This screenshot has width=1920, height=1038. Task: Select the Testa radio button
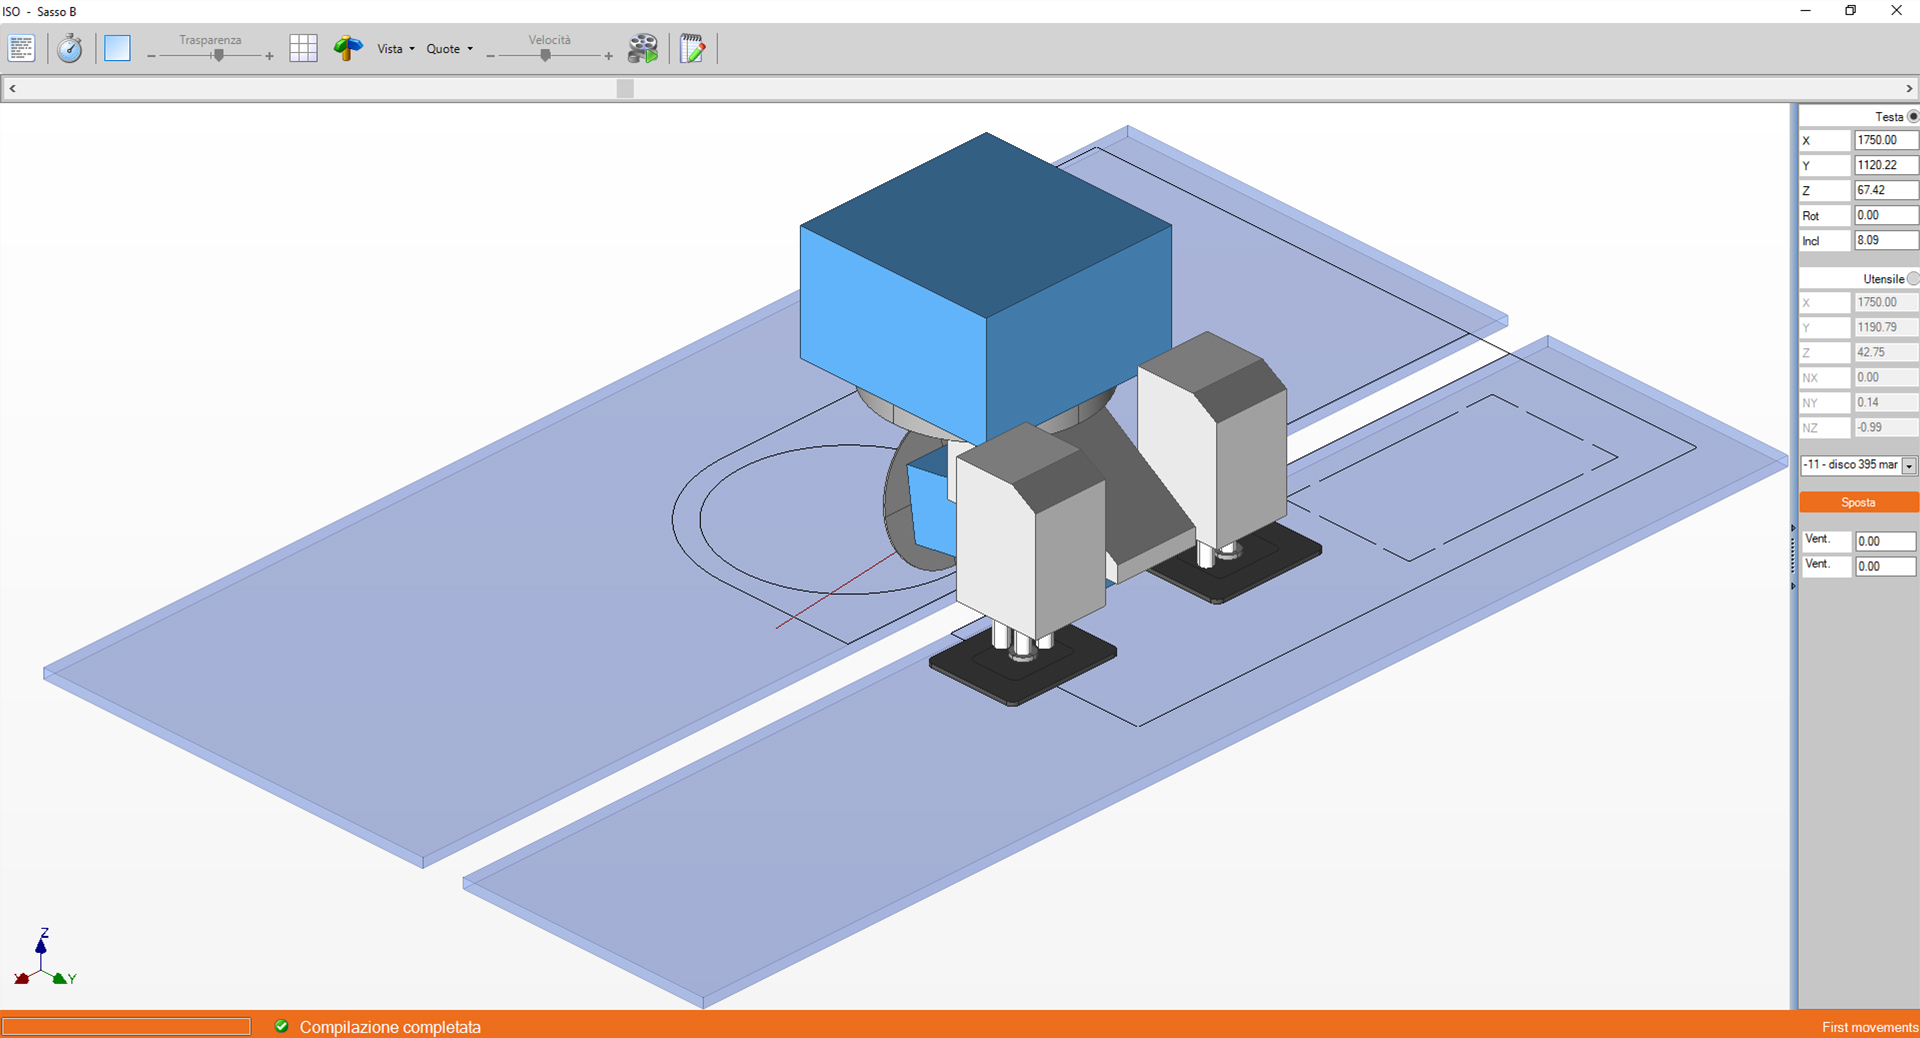1913,116
